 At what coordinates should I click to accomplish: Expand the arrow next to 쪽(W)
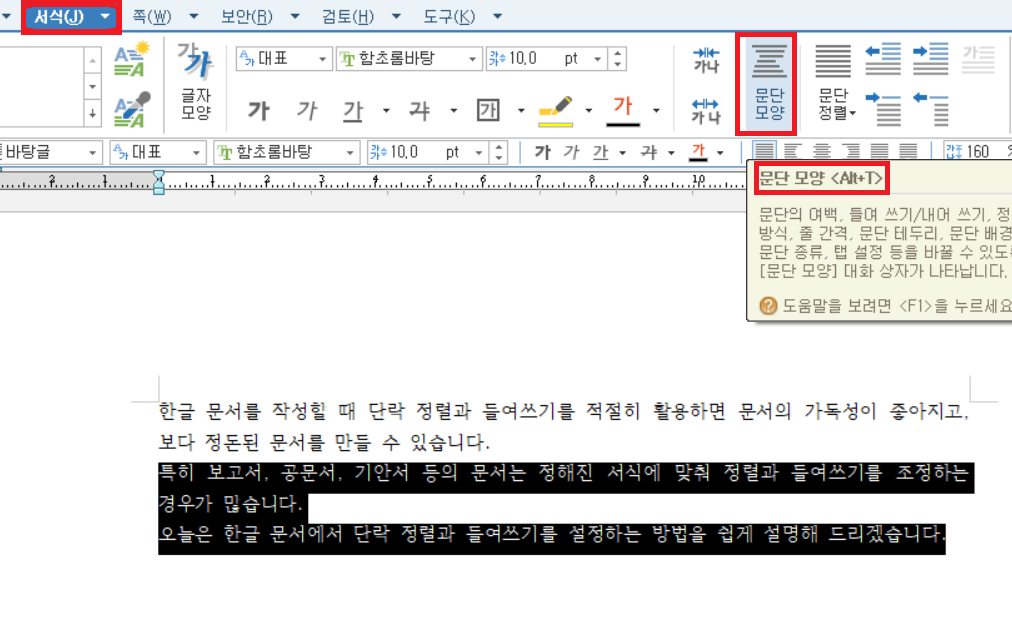[x=194, y=17]
